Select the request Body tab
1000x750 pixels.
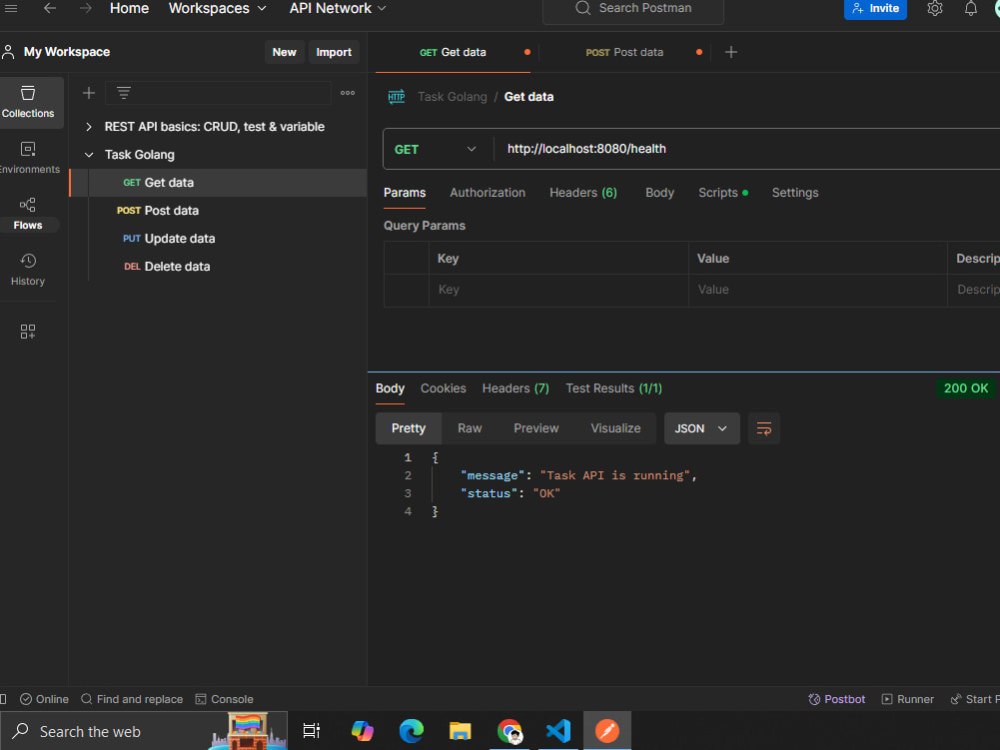pos(659,193)
